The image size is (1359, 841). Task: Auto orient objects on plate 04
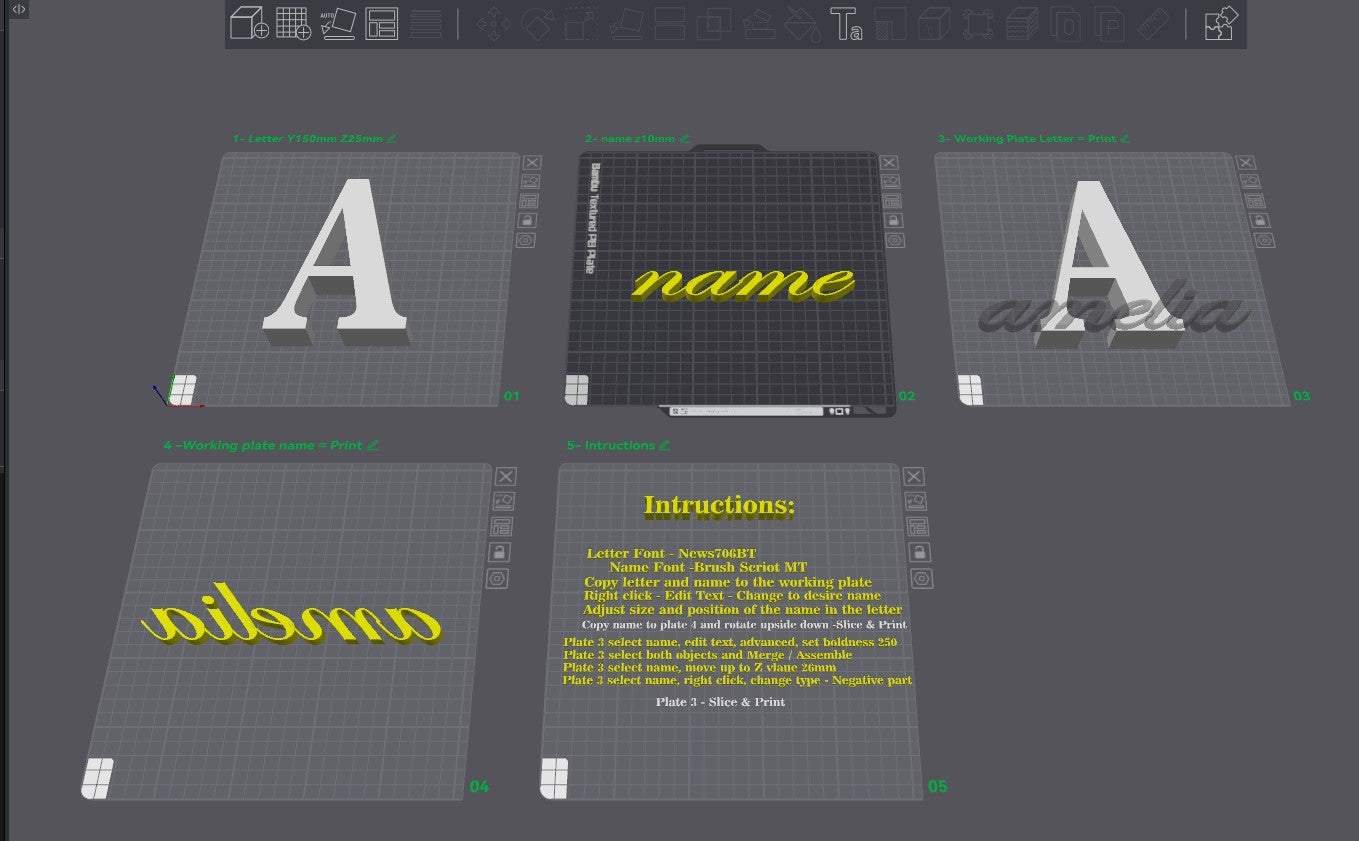pyautogui.click(x=504, y=501)
